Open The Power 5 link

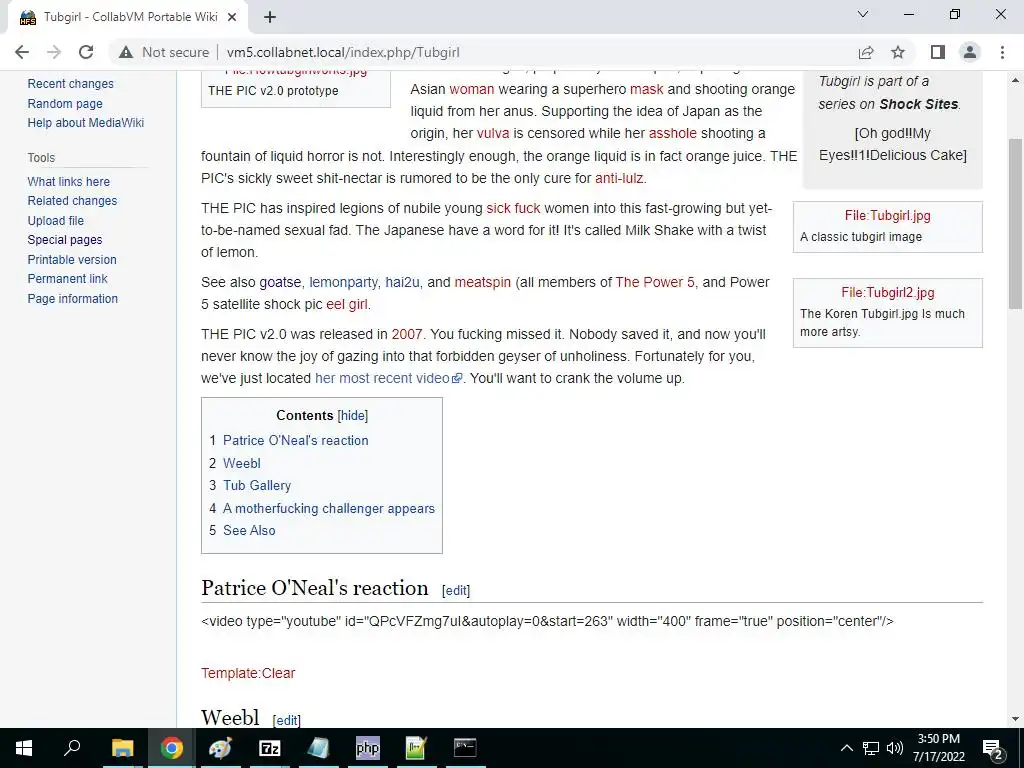[x=656, y=282]
